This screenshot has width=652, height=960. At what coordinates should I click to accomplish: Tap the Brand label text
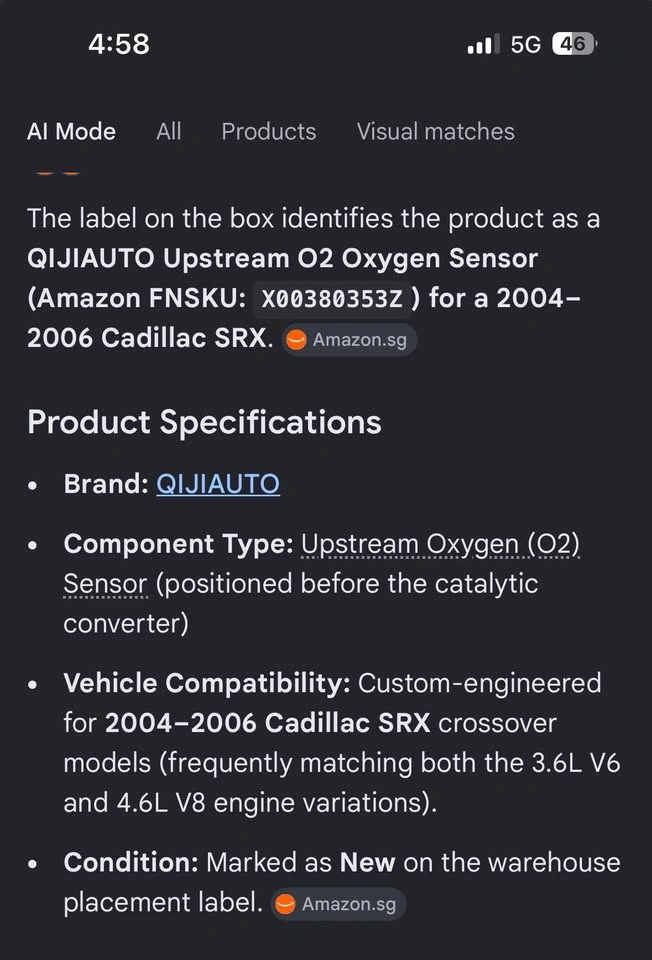(x=106, y=484)
